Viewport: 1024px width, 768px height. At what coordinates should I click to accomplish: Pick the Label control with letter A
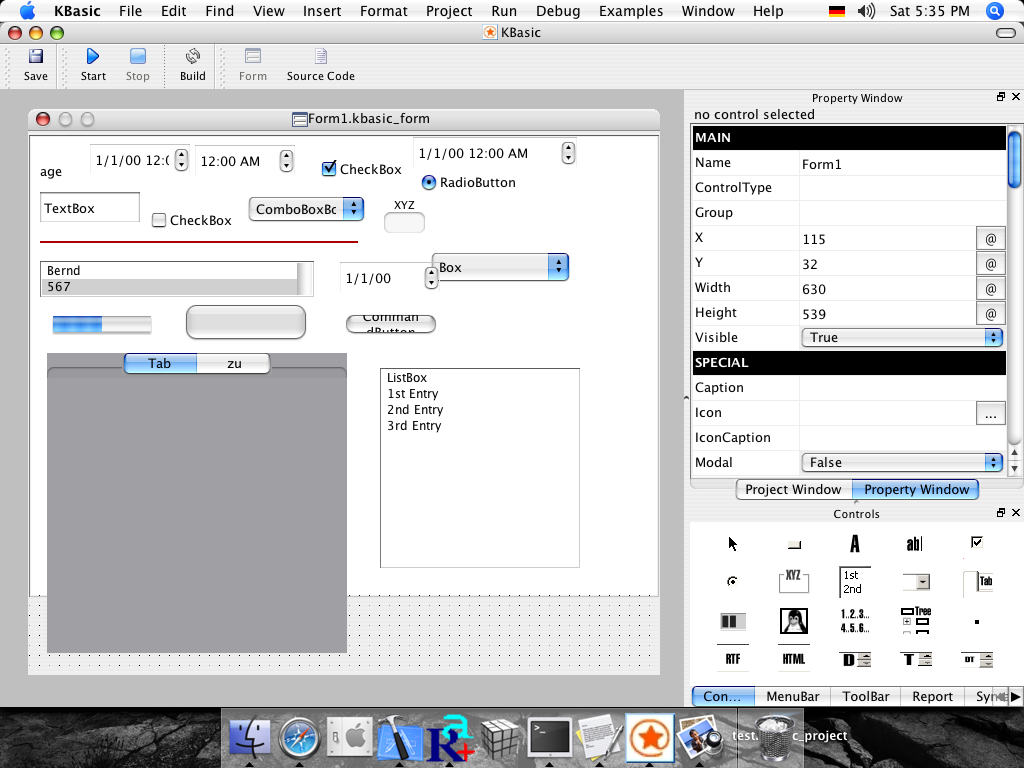[x=854, y=544]
